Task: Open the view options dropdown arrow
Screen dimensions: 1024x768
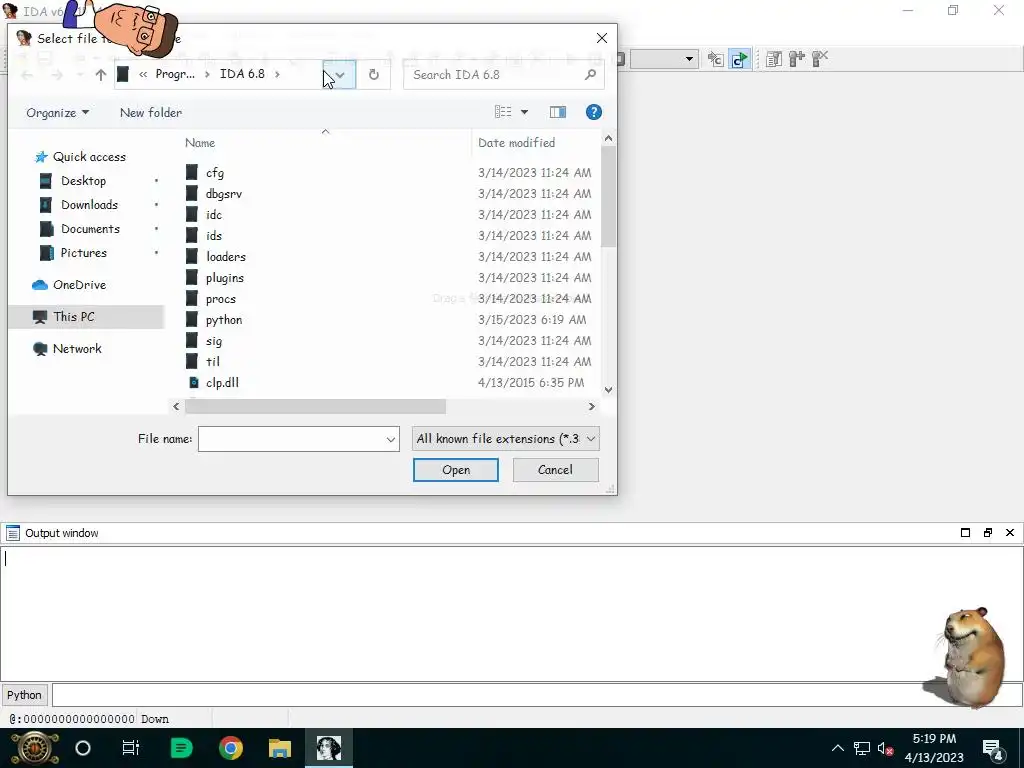Action: click(x=524, y=112)
